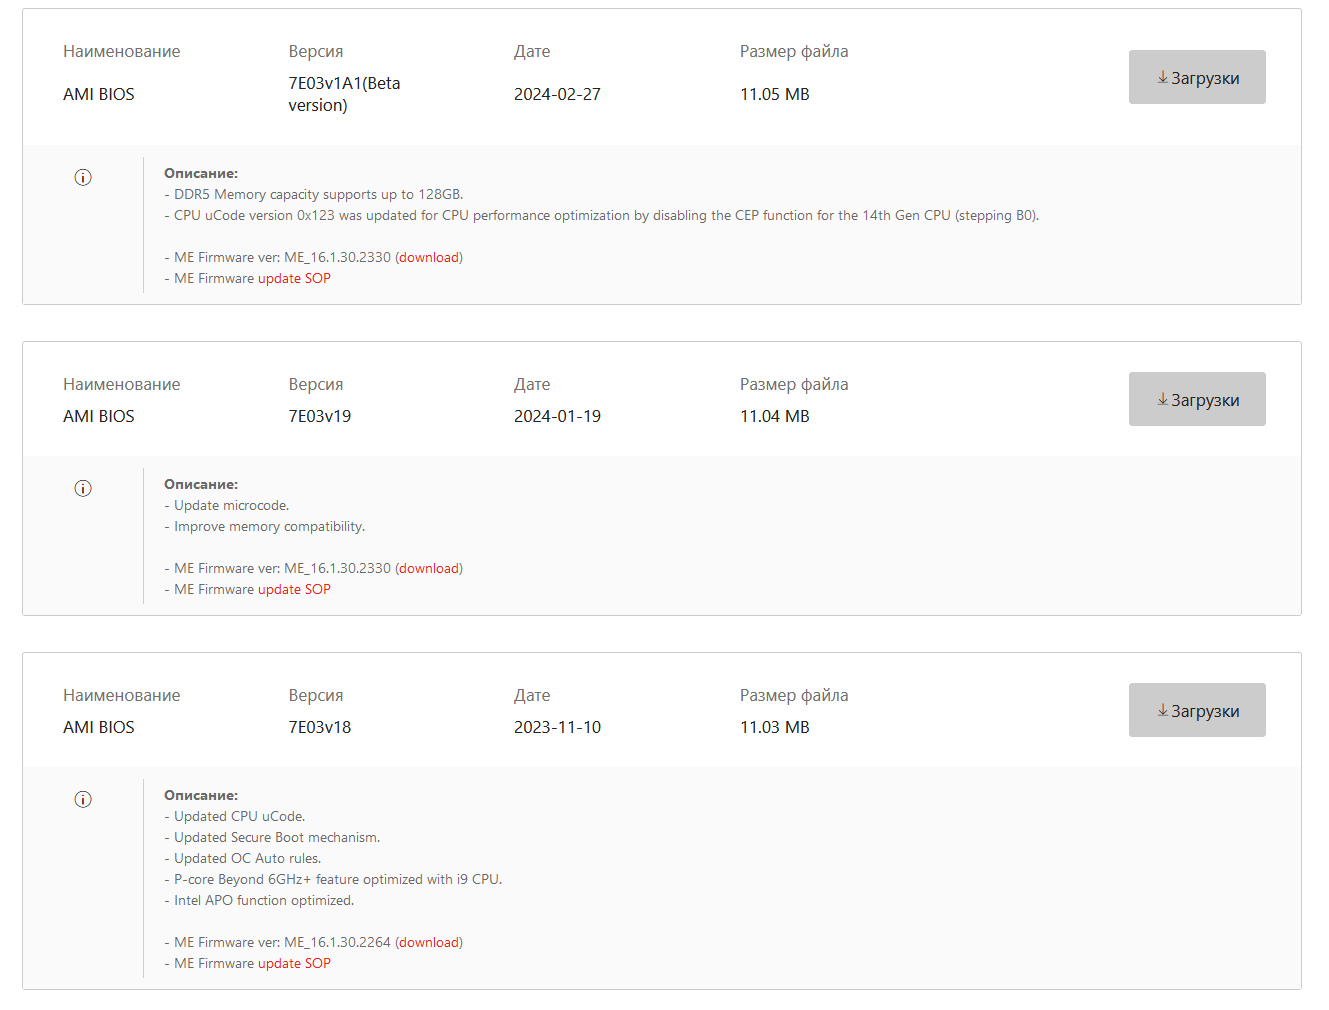Click the release date 2024-02-27
This screenshot has height=1010, width=1329.
click(557, 95)
